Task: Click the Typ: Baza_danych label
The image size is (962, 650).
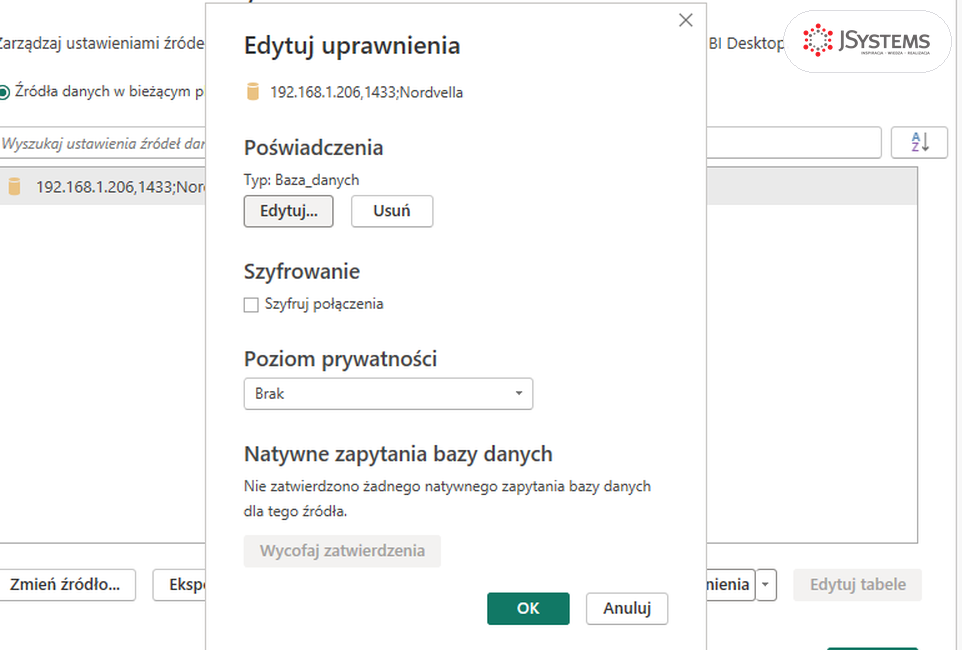Action: click(301, 180)
